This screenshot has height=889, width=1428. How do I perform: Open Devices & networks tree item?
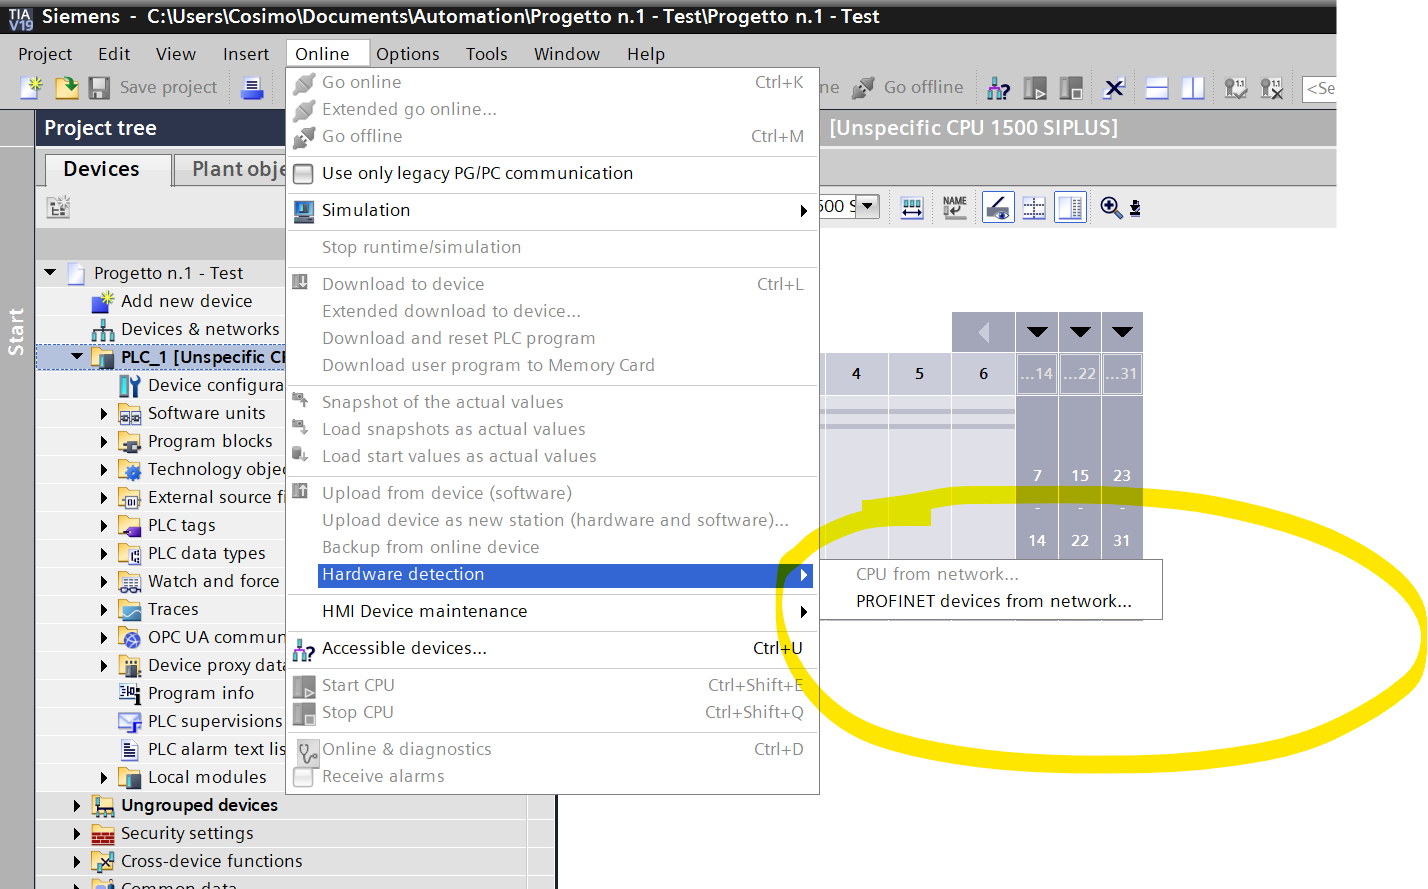point(200,329)
